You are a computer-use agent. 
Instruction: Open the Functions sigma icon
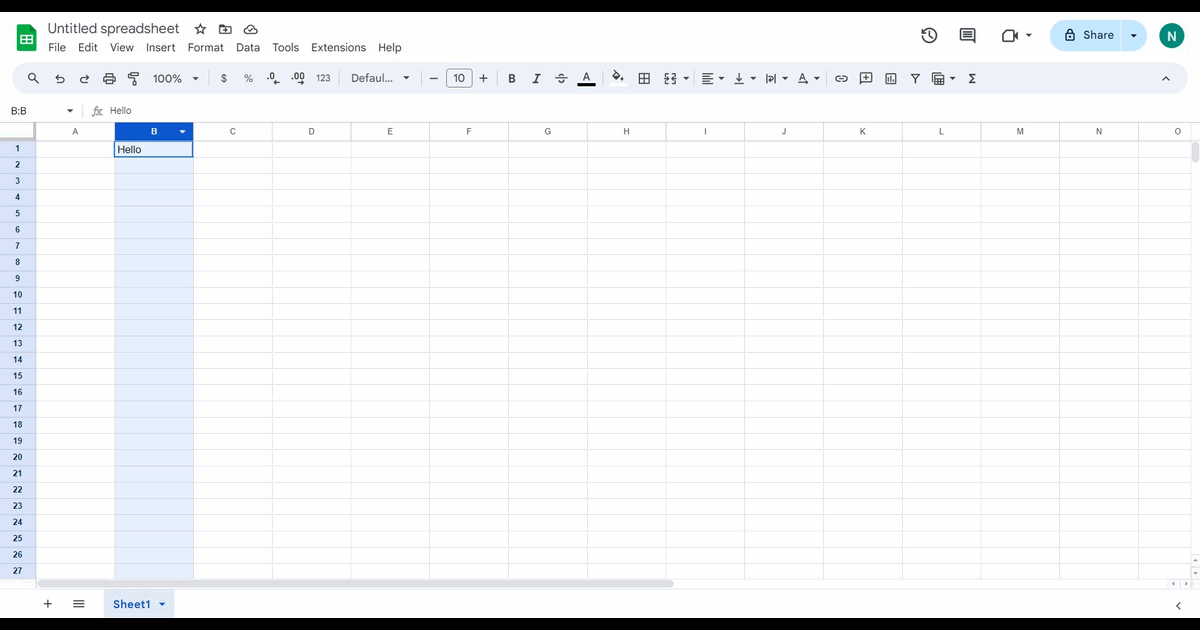[x=972, y=78]
